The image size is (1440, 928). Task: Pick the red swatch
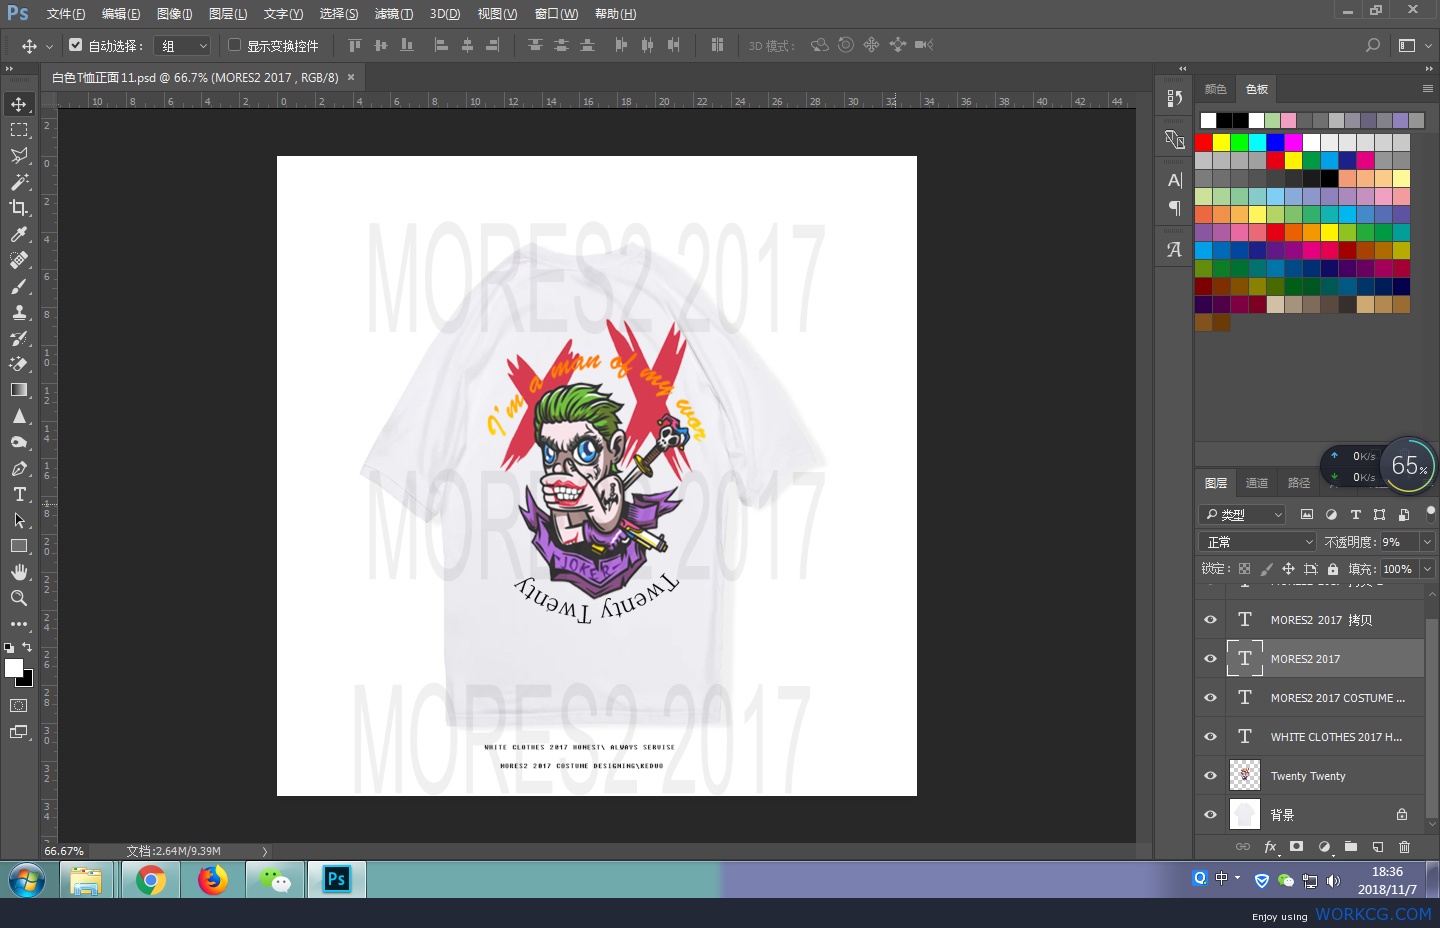(1204, 142)
